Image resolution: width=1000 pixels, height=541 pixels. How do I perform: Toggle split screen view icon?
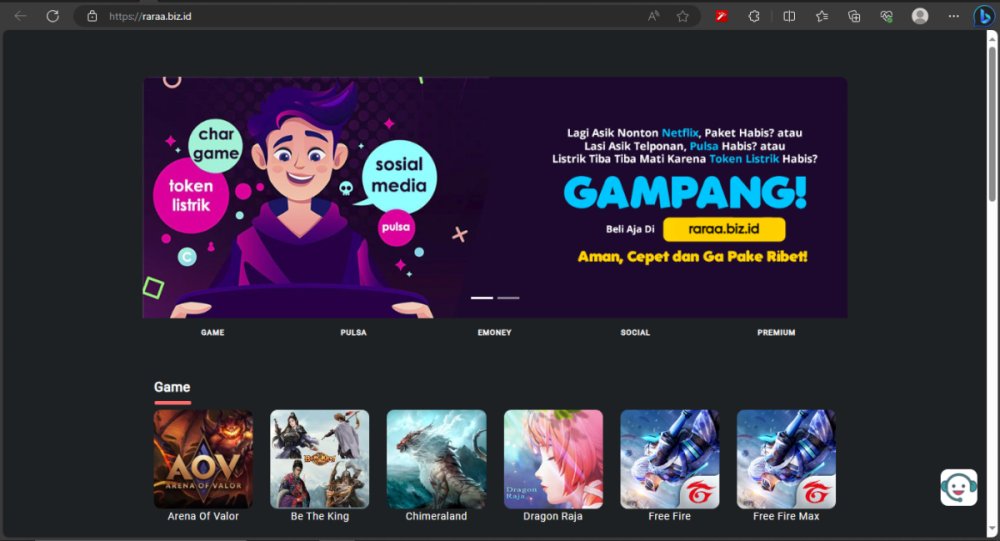click(789, 16)
